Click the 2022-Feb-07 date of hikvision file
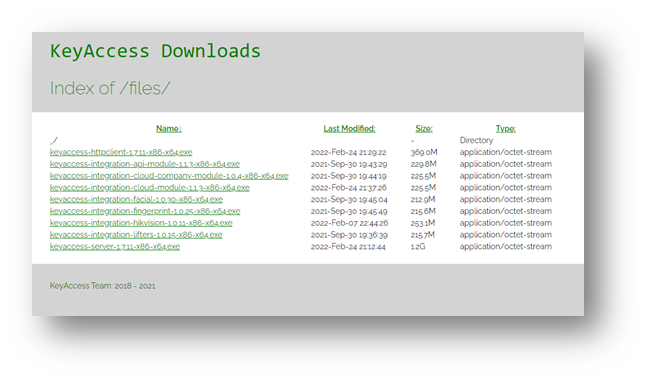Screen dimensions: 648x380 pyautogui.click(x=349, y=223)
